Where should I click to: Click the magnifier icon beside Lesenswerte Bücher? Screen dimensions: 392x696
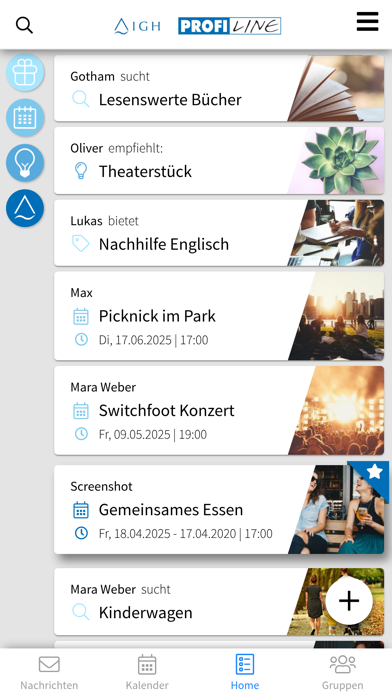coord(81,99)
